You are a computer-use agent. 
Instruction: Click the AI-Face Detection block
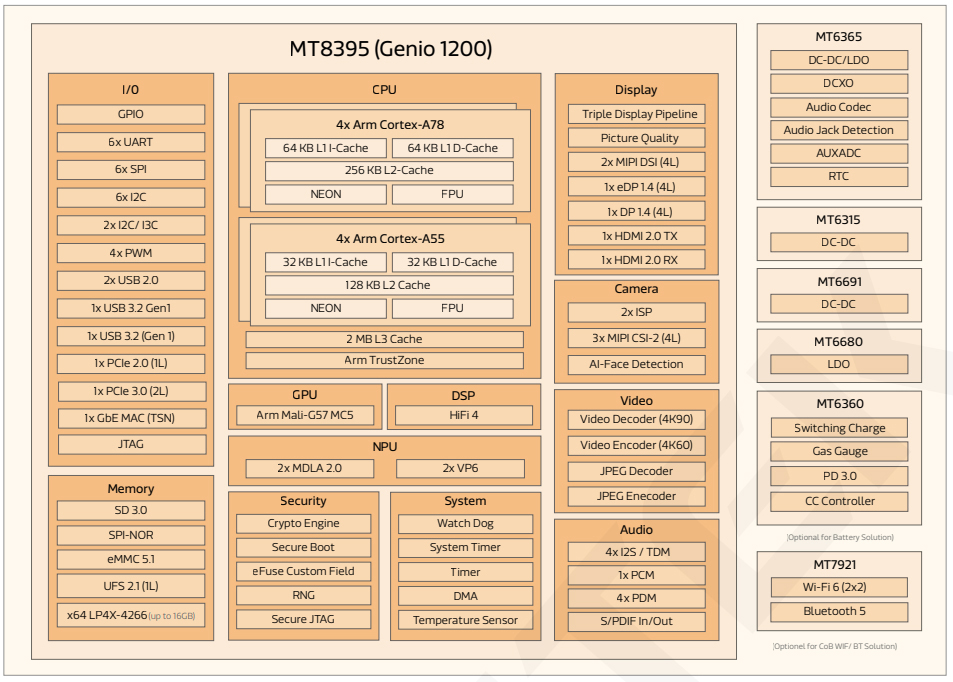pos(636,364)
